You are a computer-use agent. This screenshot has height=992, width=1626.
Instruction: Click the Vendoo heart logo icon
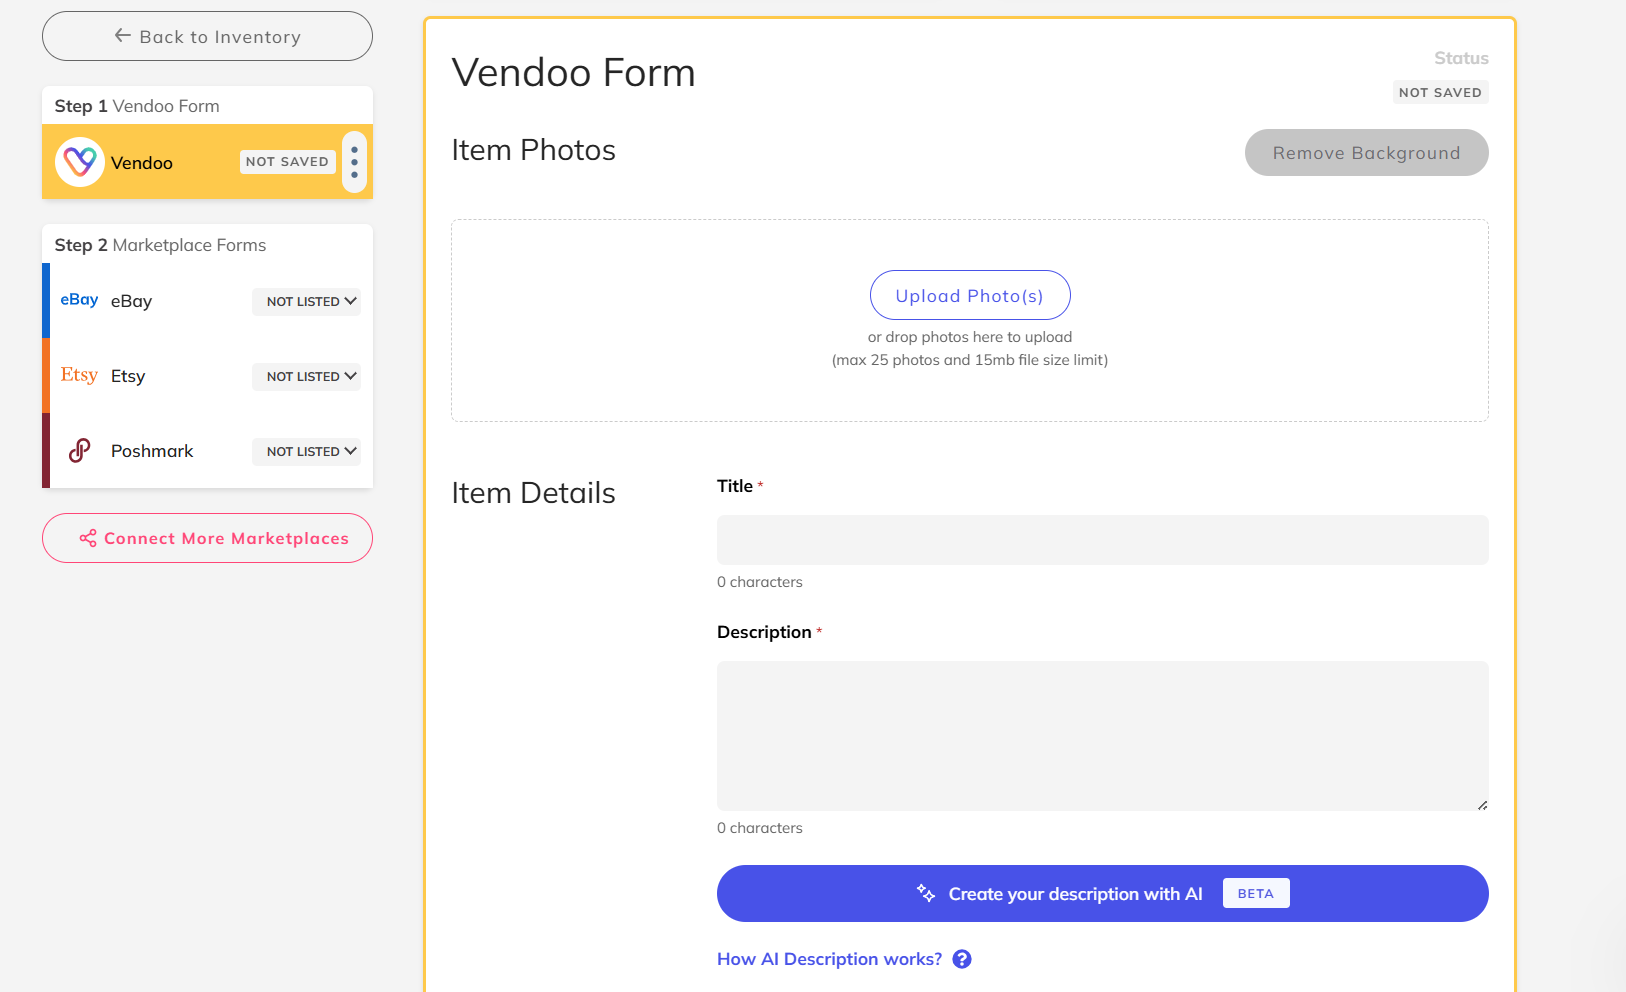pyautogui.click(x=80, y=162)
